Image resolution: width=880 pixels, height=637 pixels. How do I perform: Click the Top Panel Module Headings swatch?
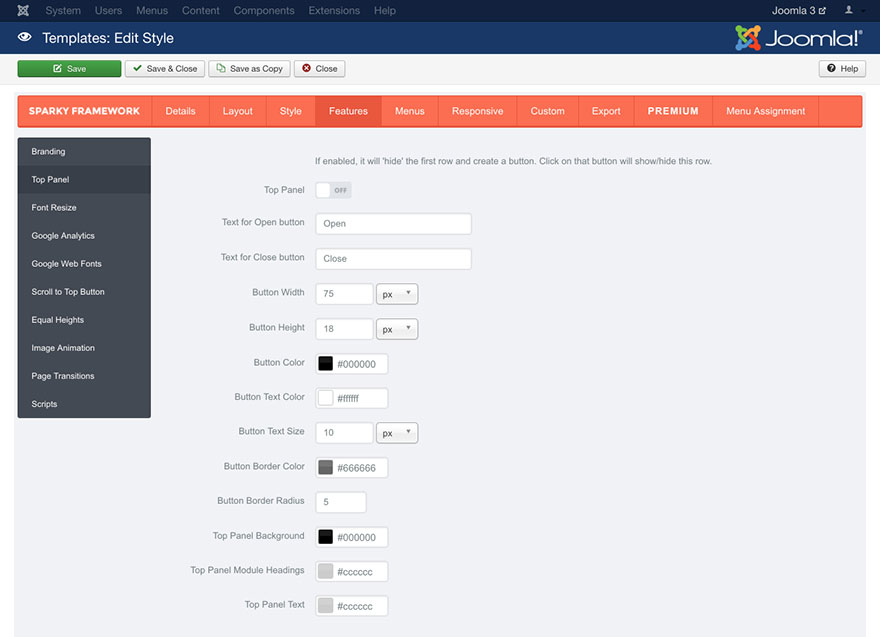click(326, 571)
